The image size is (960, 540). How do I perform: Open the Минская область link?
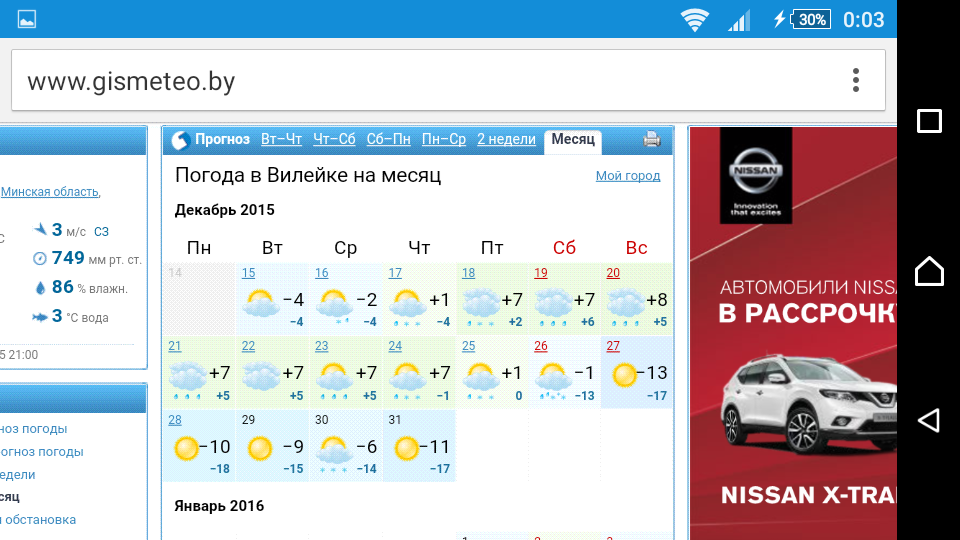50,192
